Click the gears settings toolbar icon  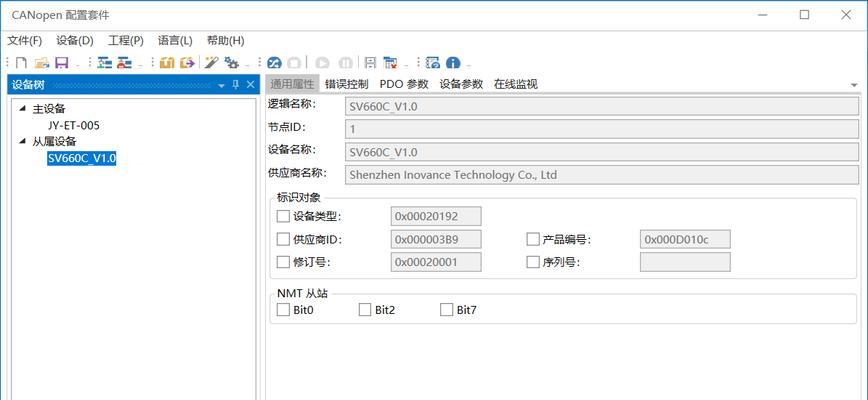231,63
